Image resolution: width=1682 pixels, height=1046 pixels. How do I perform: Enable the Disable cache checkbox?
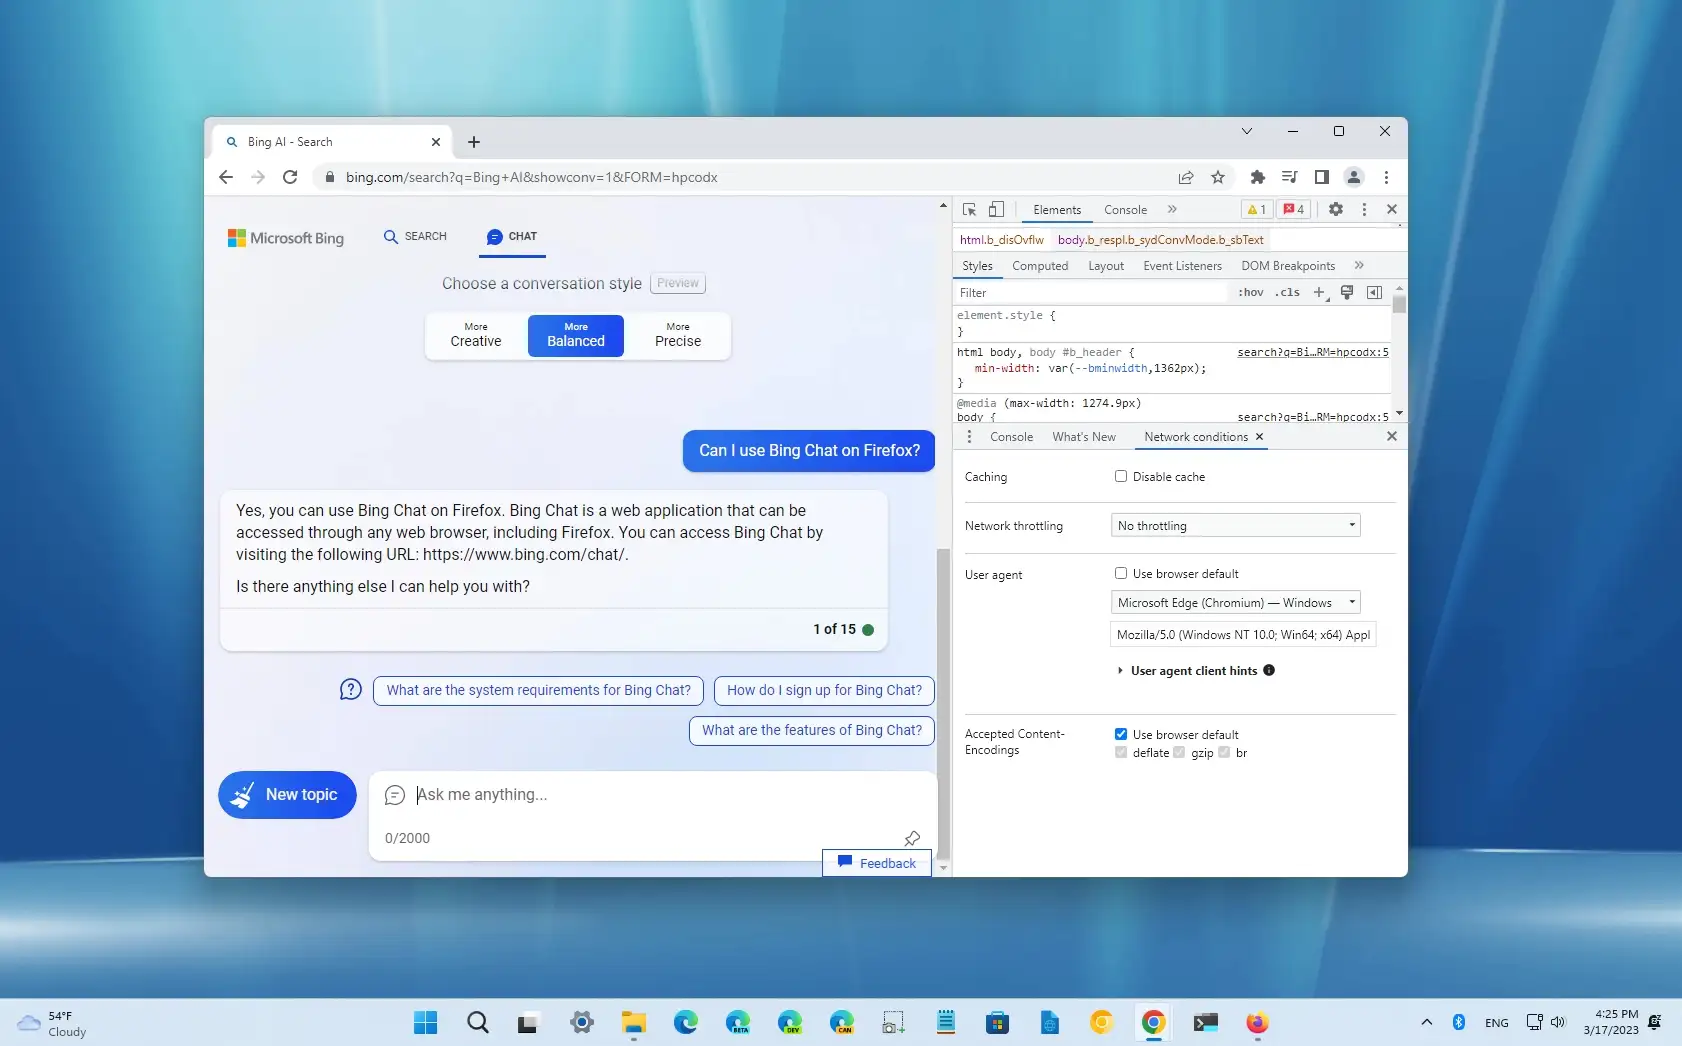(x=1121, y=476)
